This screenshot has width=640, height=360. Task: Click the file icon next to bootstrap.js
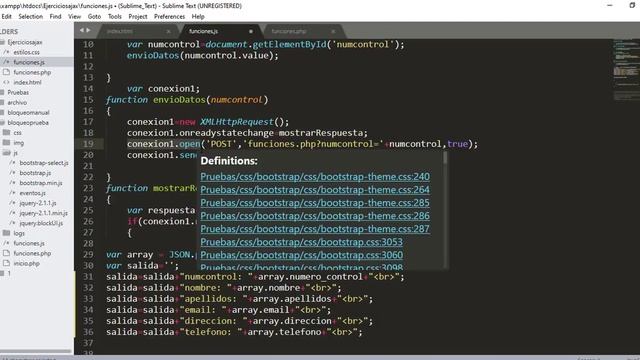pyautogui.click(x=13, y=173)
